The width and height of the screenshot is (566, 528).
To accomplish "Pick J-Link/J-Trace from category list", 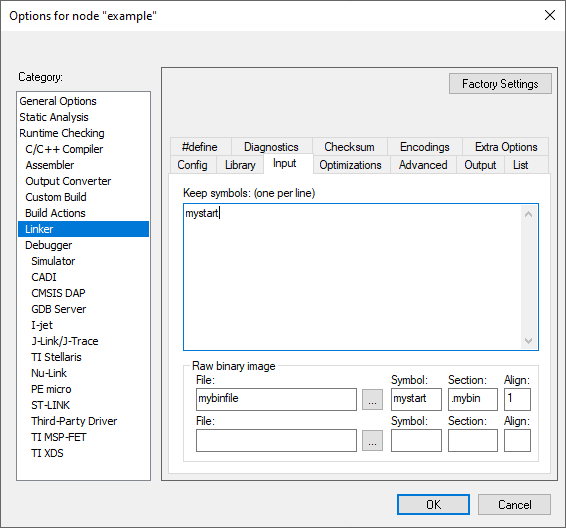I will tap(65, 341).
